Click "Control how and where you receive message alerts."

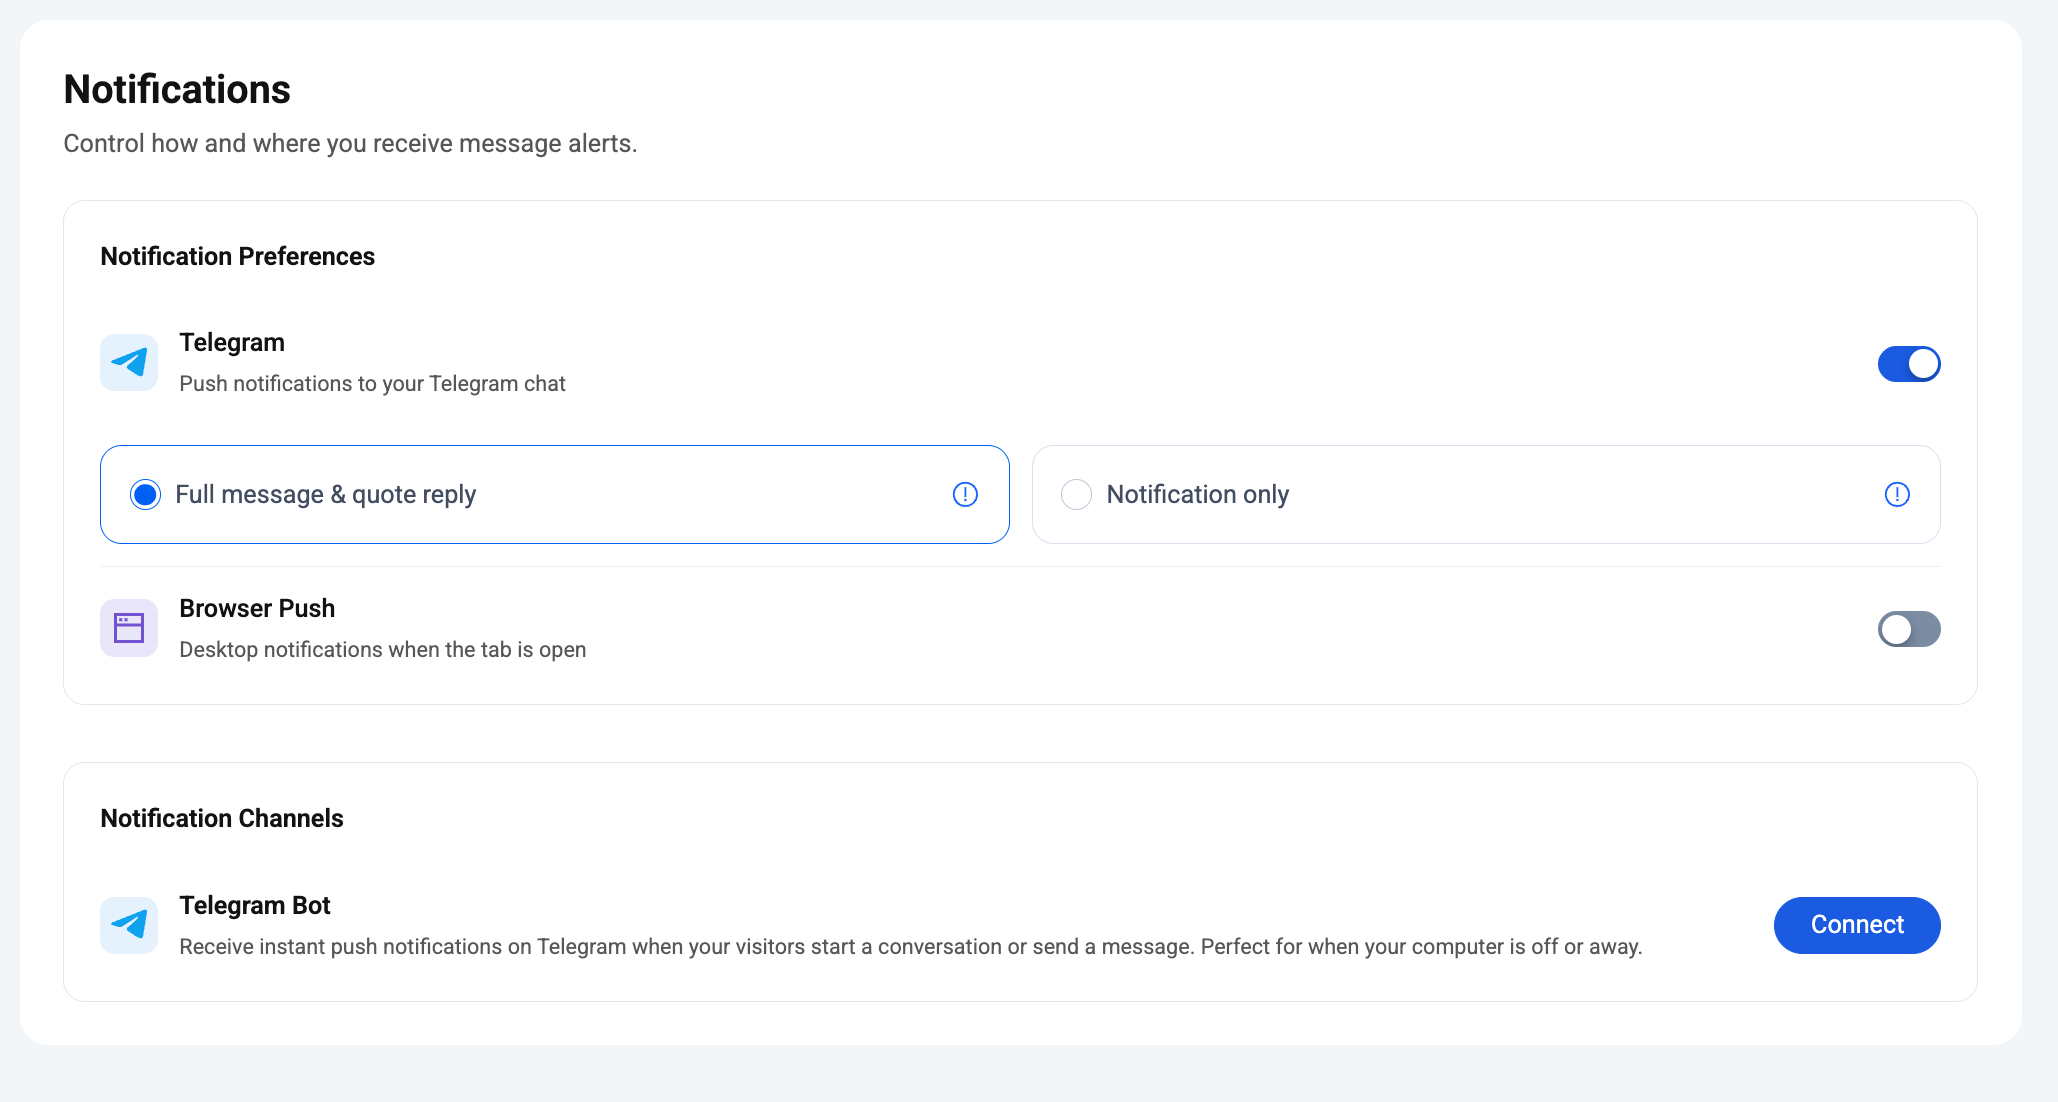(350, 143)
